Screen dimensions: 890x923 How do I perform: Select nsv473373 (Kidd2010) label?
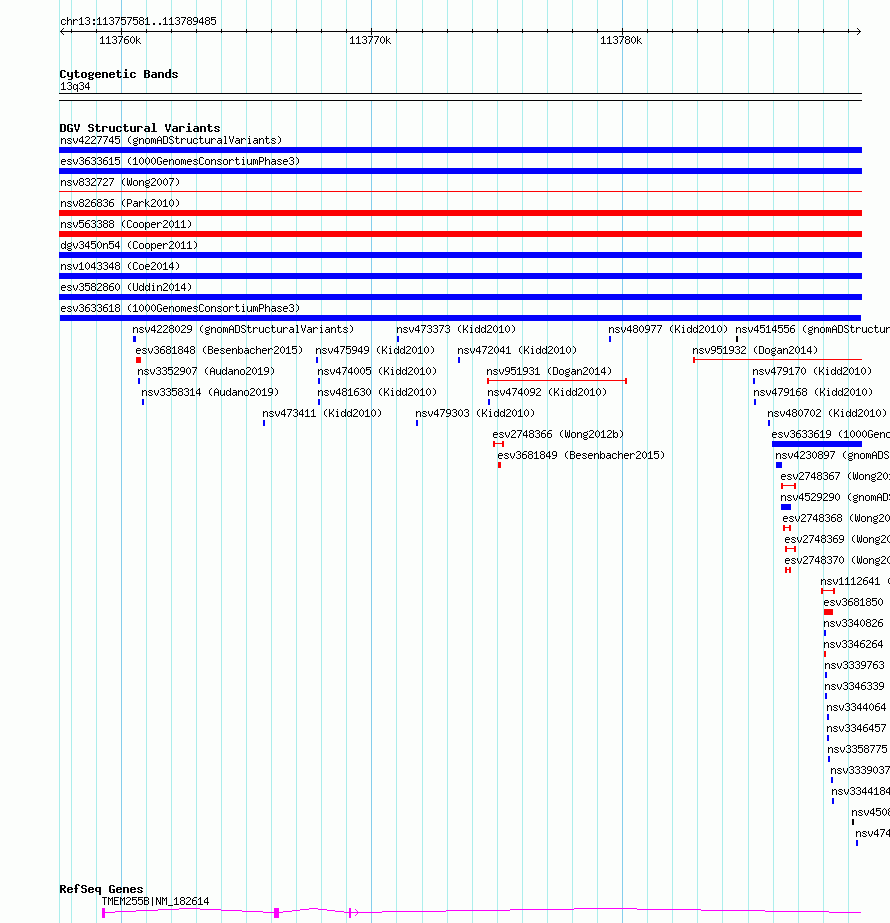tap(456, 329)
